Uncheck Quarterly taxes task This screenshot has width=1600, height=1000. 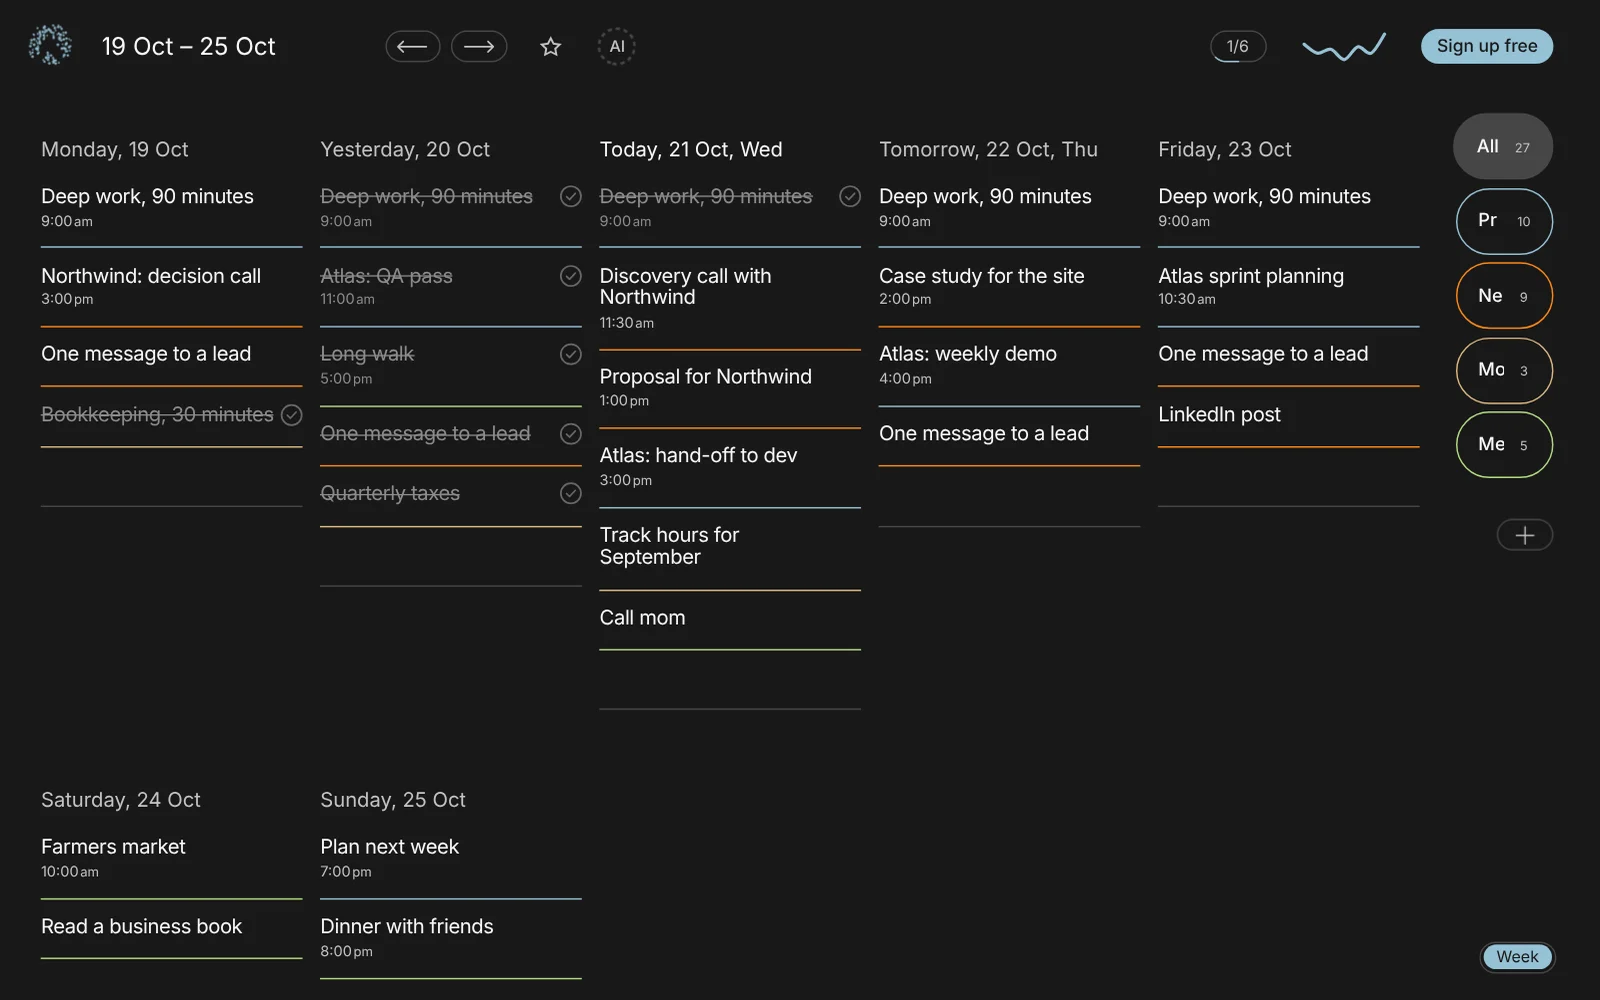[571, 493]
